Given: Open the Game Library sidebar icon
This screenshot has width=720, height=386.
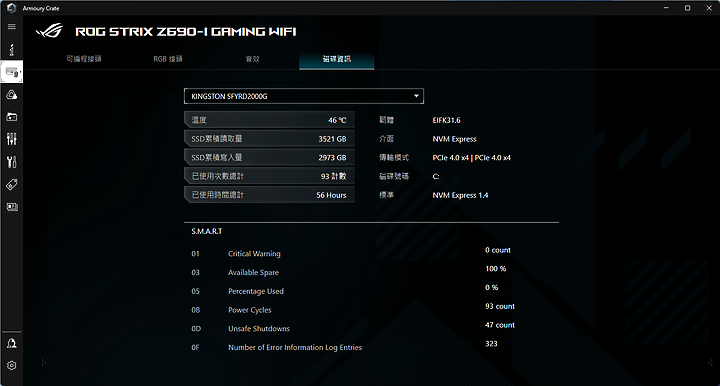Looking at the screenshot, I should coord(11,117).
